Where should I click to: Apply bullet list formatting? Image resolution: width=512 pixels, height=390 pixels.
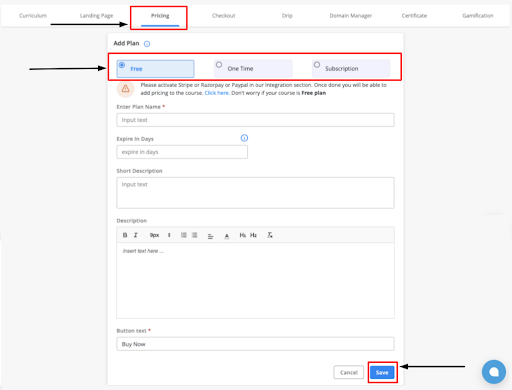click(195, 235)
